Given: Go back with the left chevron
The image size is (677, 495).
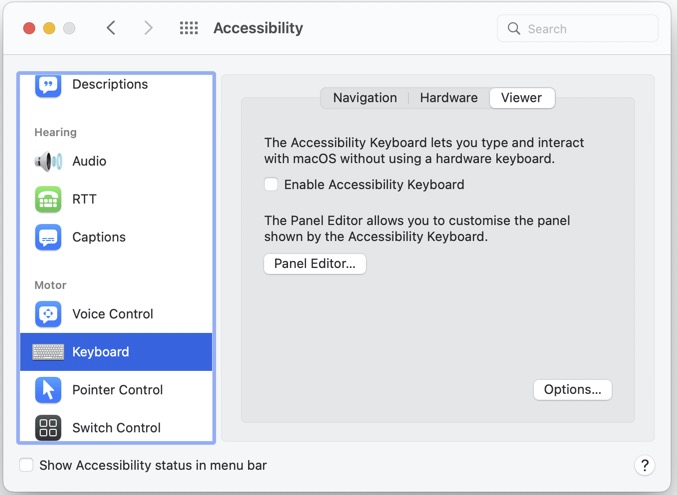Looking at the screenshot, I should point(111,28).
